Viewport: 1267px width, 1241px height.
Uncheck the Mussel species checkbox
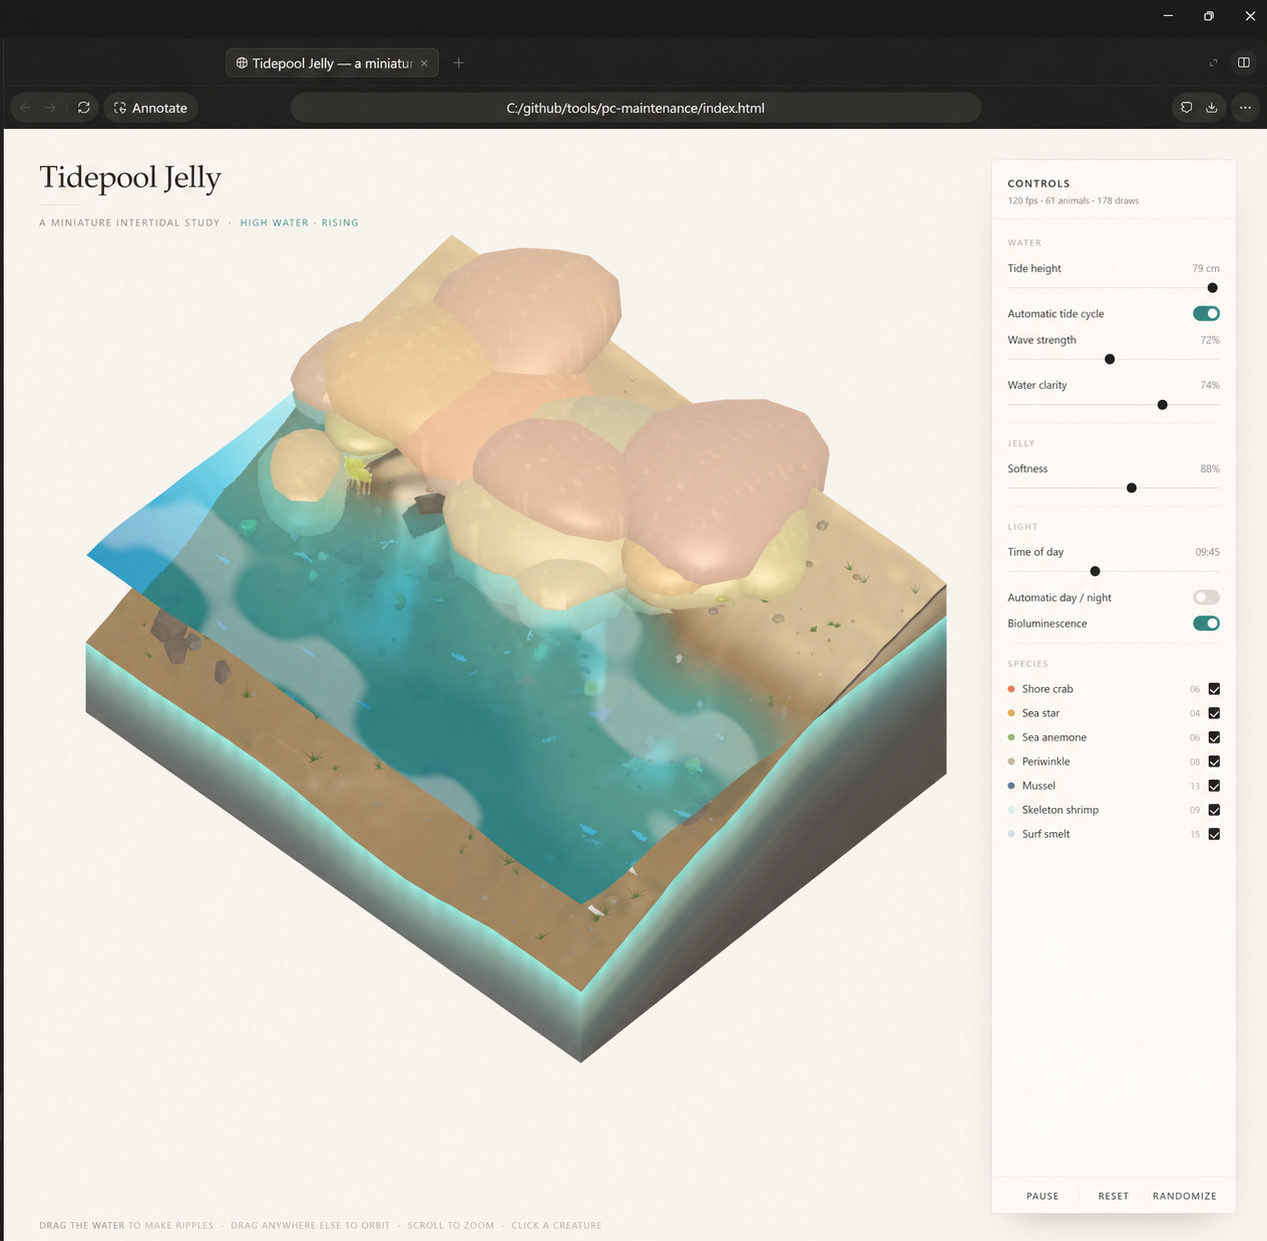pyautogui.click(x=1214, y=786)
